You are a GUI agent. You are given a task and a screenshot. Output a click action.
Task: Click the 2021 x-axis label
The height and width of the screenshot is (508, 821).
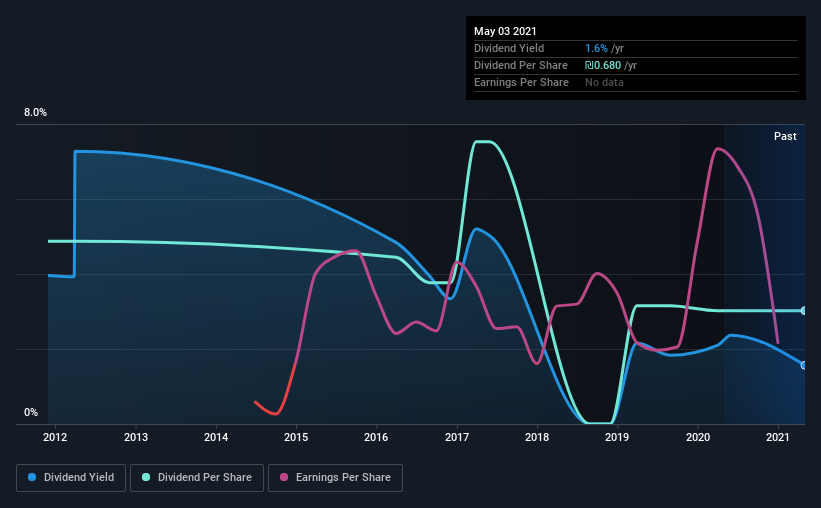coord(778,437)
